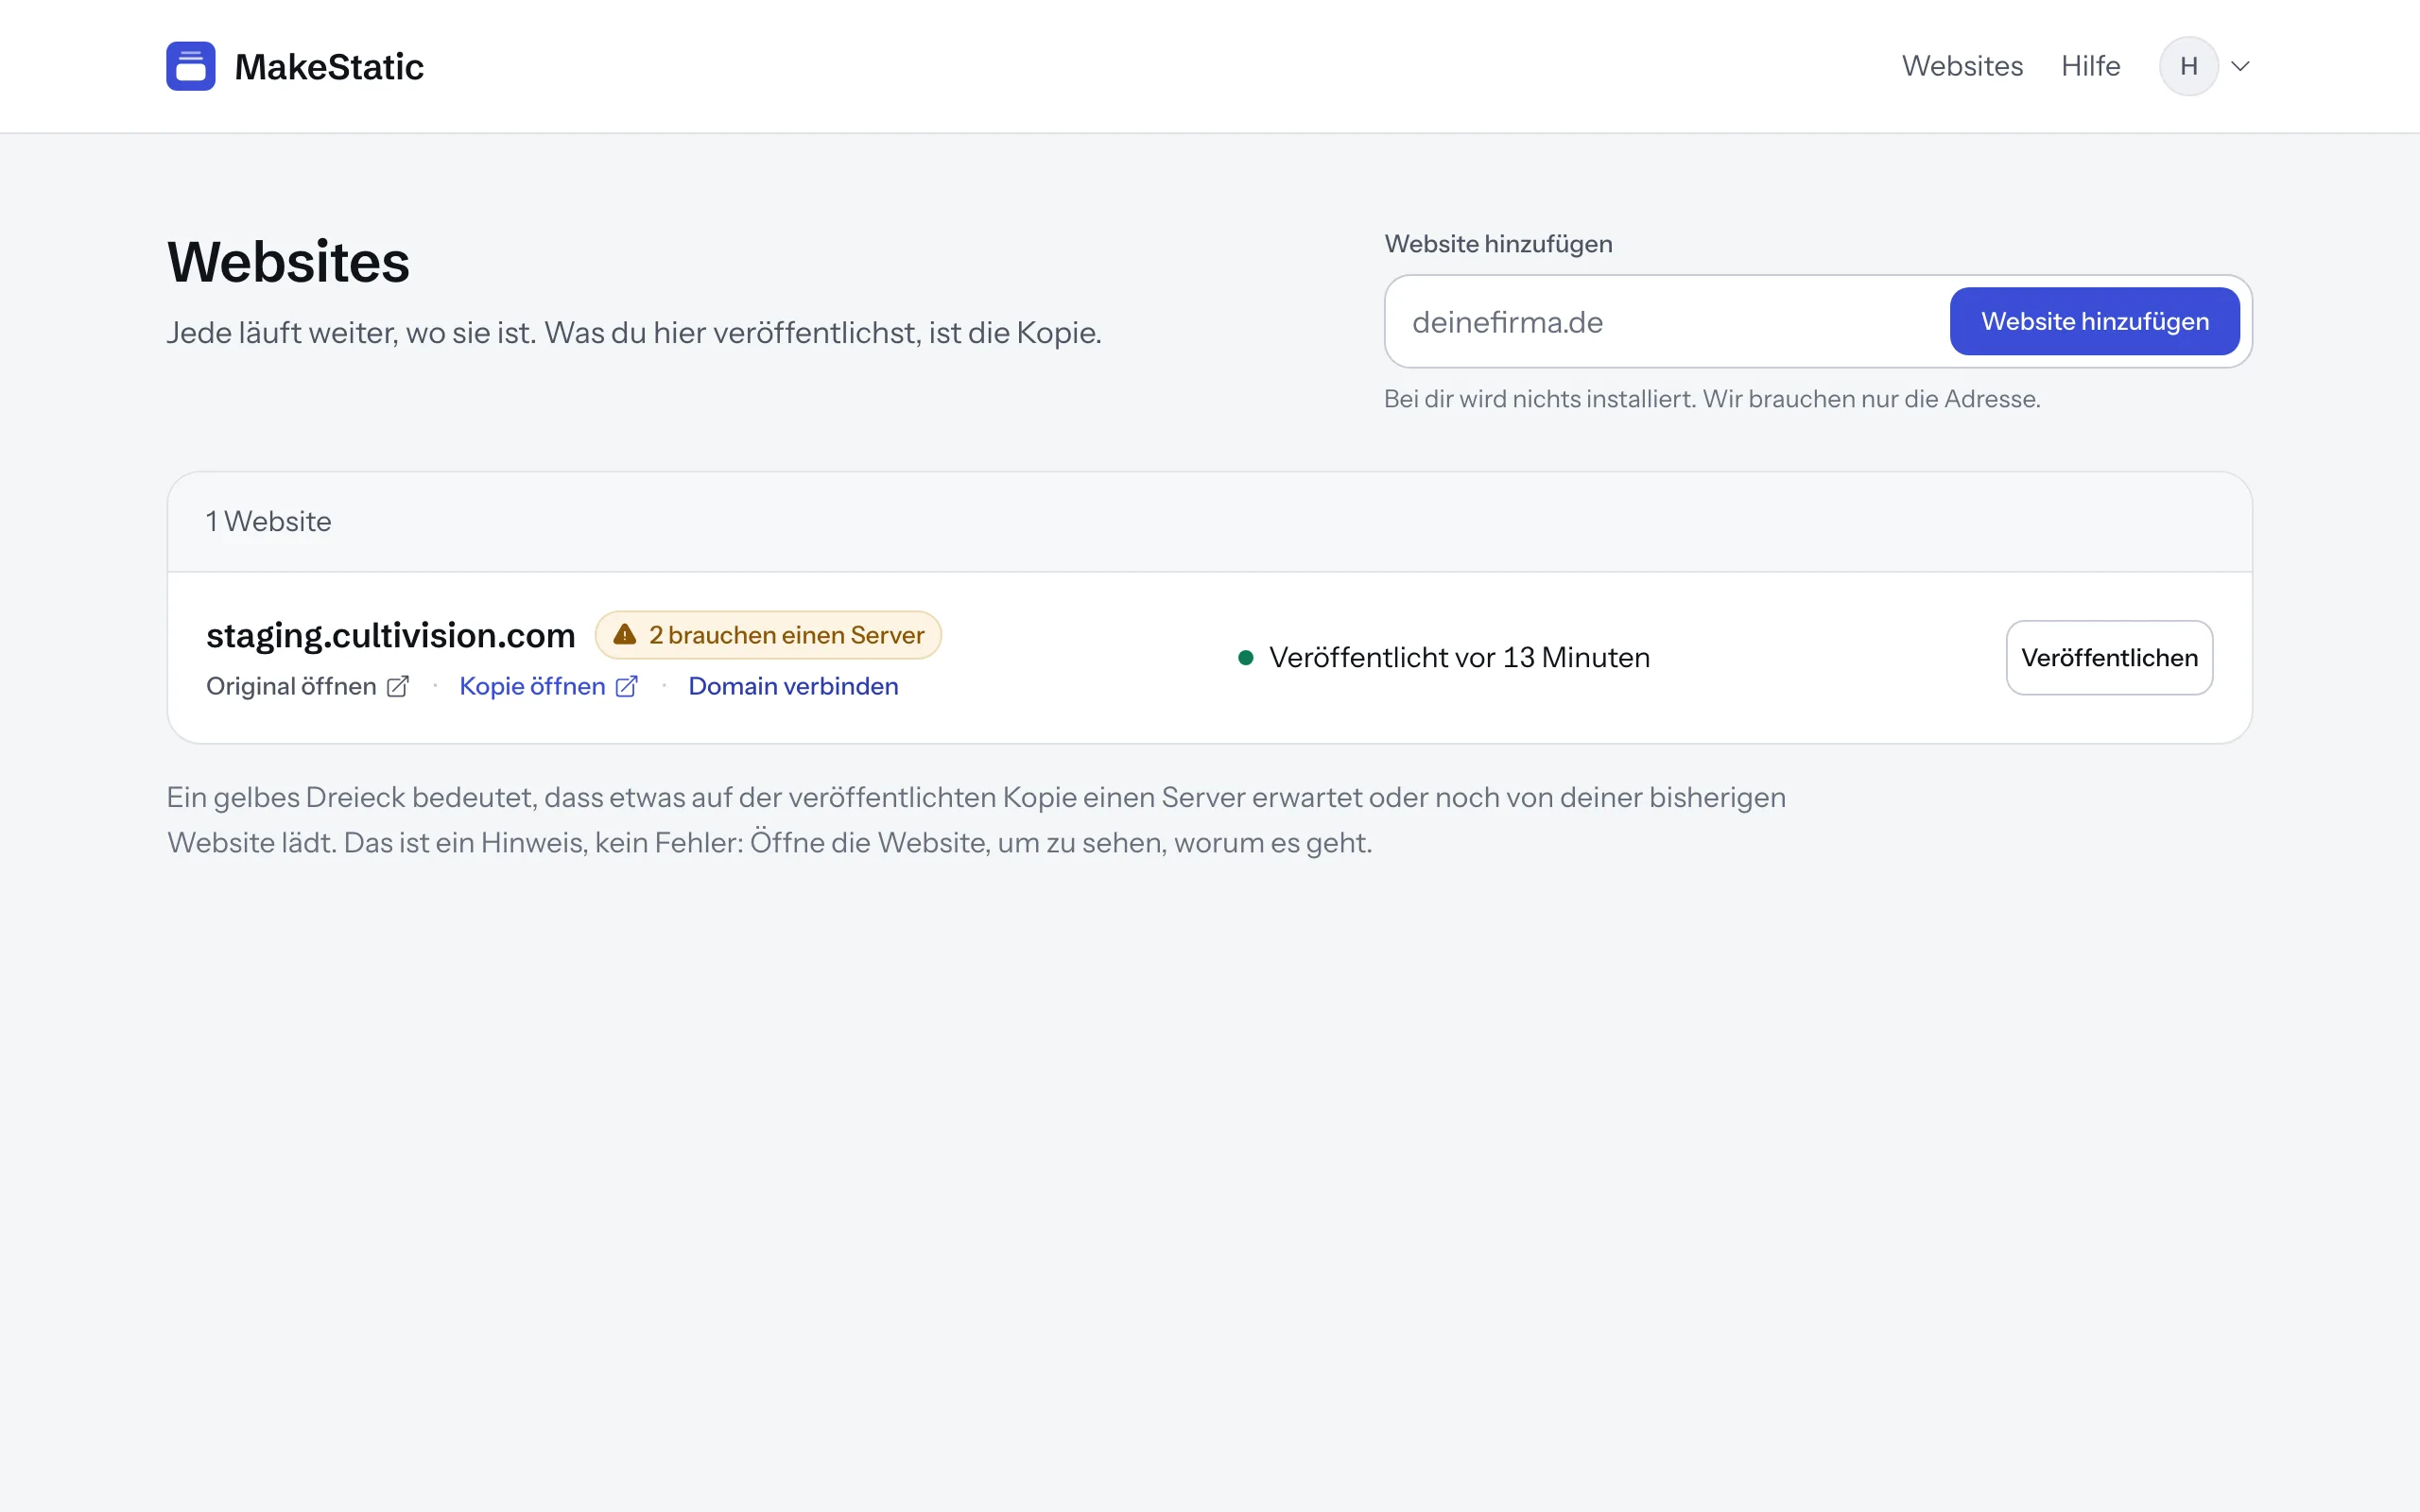The width and height of the screenshot is (2420, 1512).
Task: Click the Jede läuft weiter subtitle text
Action: point(634,333)
